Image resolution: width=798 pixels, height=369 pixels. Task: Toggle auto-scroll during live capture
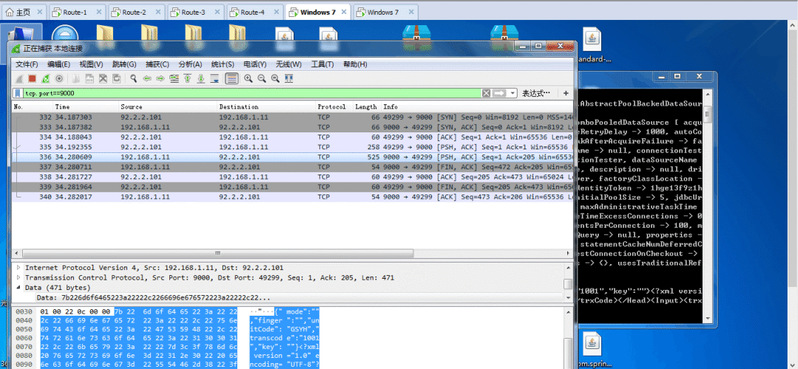(214, 79)
